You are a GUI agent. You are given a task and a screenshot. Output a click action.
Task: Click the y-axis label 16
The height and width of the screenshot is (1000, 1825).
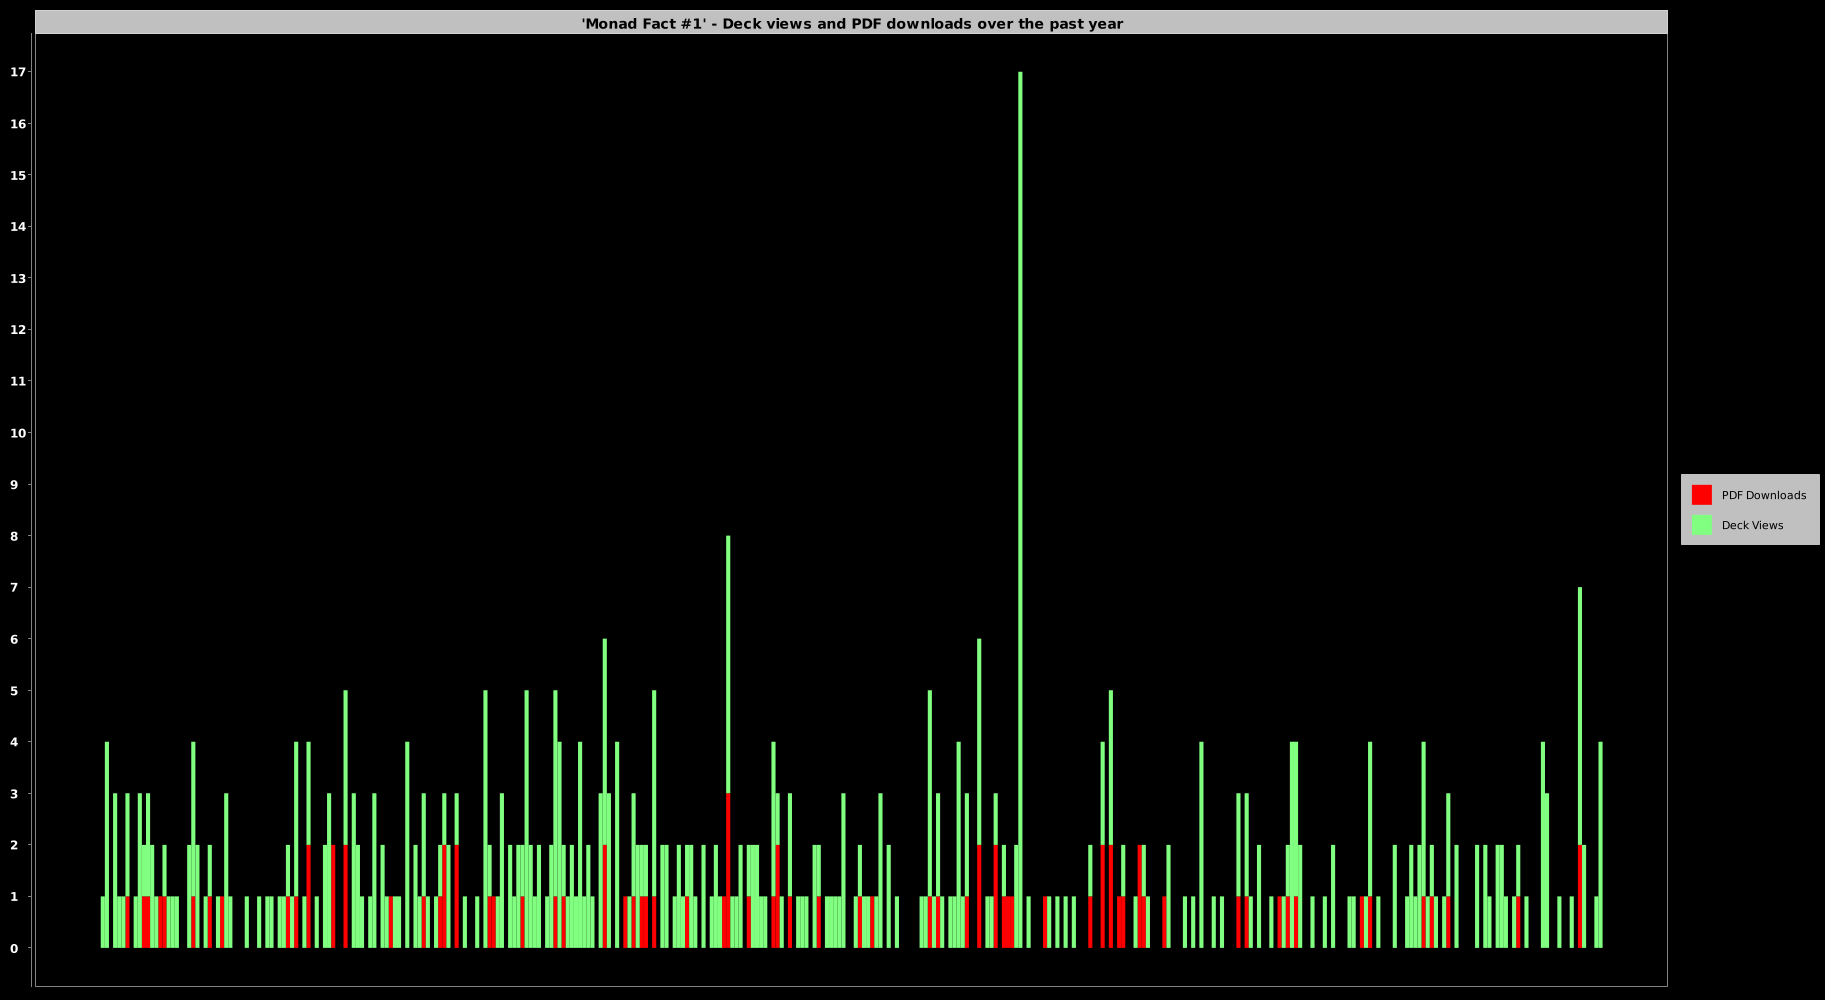(x=18, y=124)
